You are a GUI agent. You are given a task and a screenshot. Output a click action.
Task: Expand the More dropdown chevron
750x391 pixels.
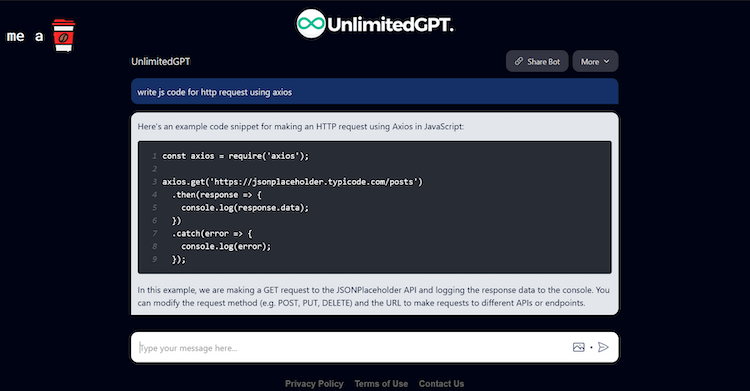pyautogui.click(x=607, y=61)
